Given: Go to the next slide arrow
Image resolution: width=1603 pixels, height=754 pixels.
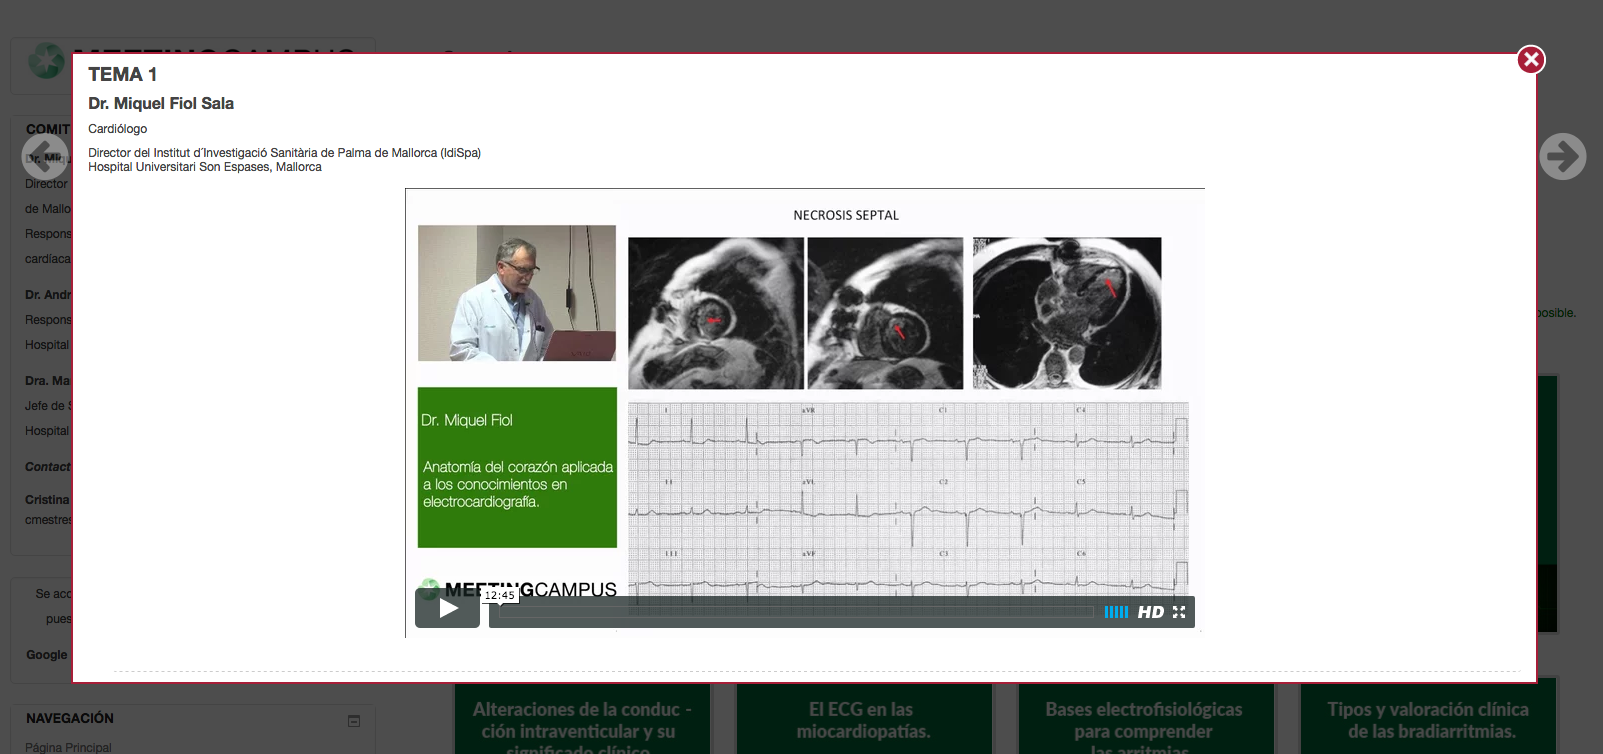Looking at the screenshot, I should pyautogui.click(x=1563, y=157).
